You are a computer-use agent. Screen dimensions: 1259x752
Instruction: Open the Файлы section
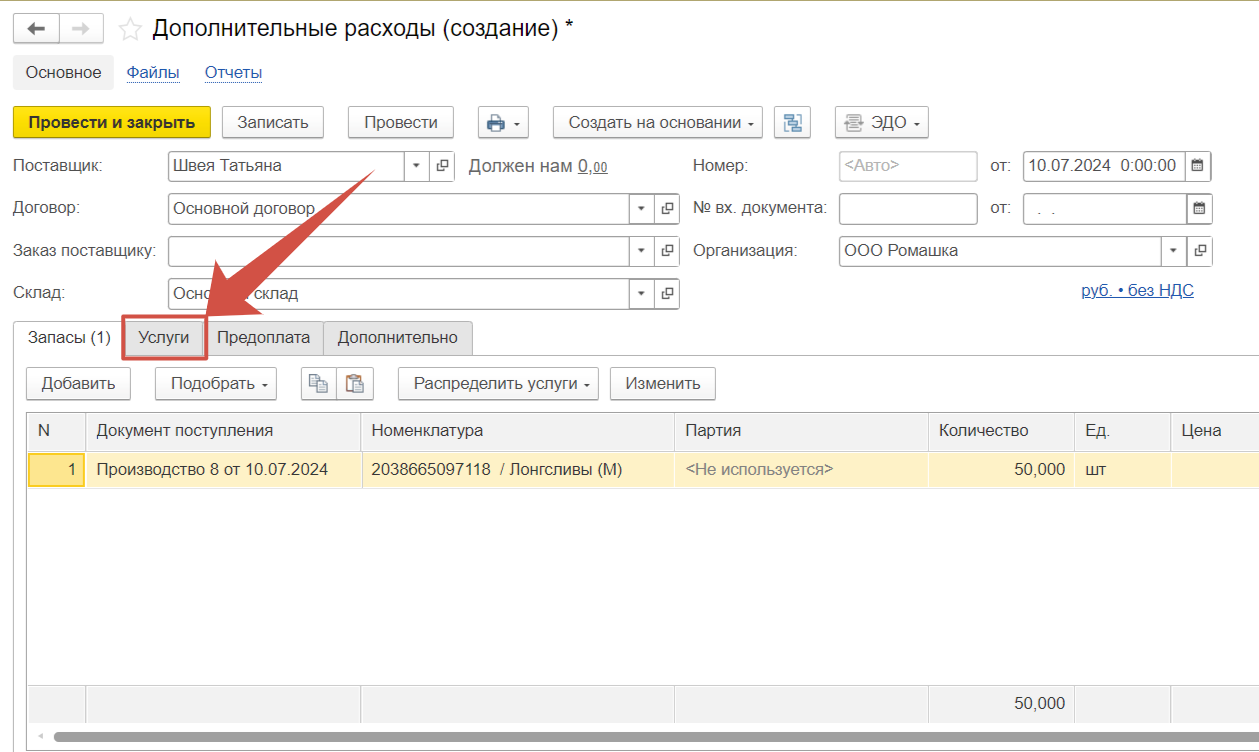coord(152,72)
